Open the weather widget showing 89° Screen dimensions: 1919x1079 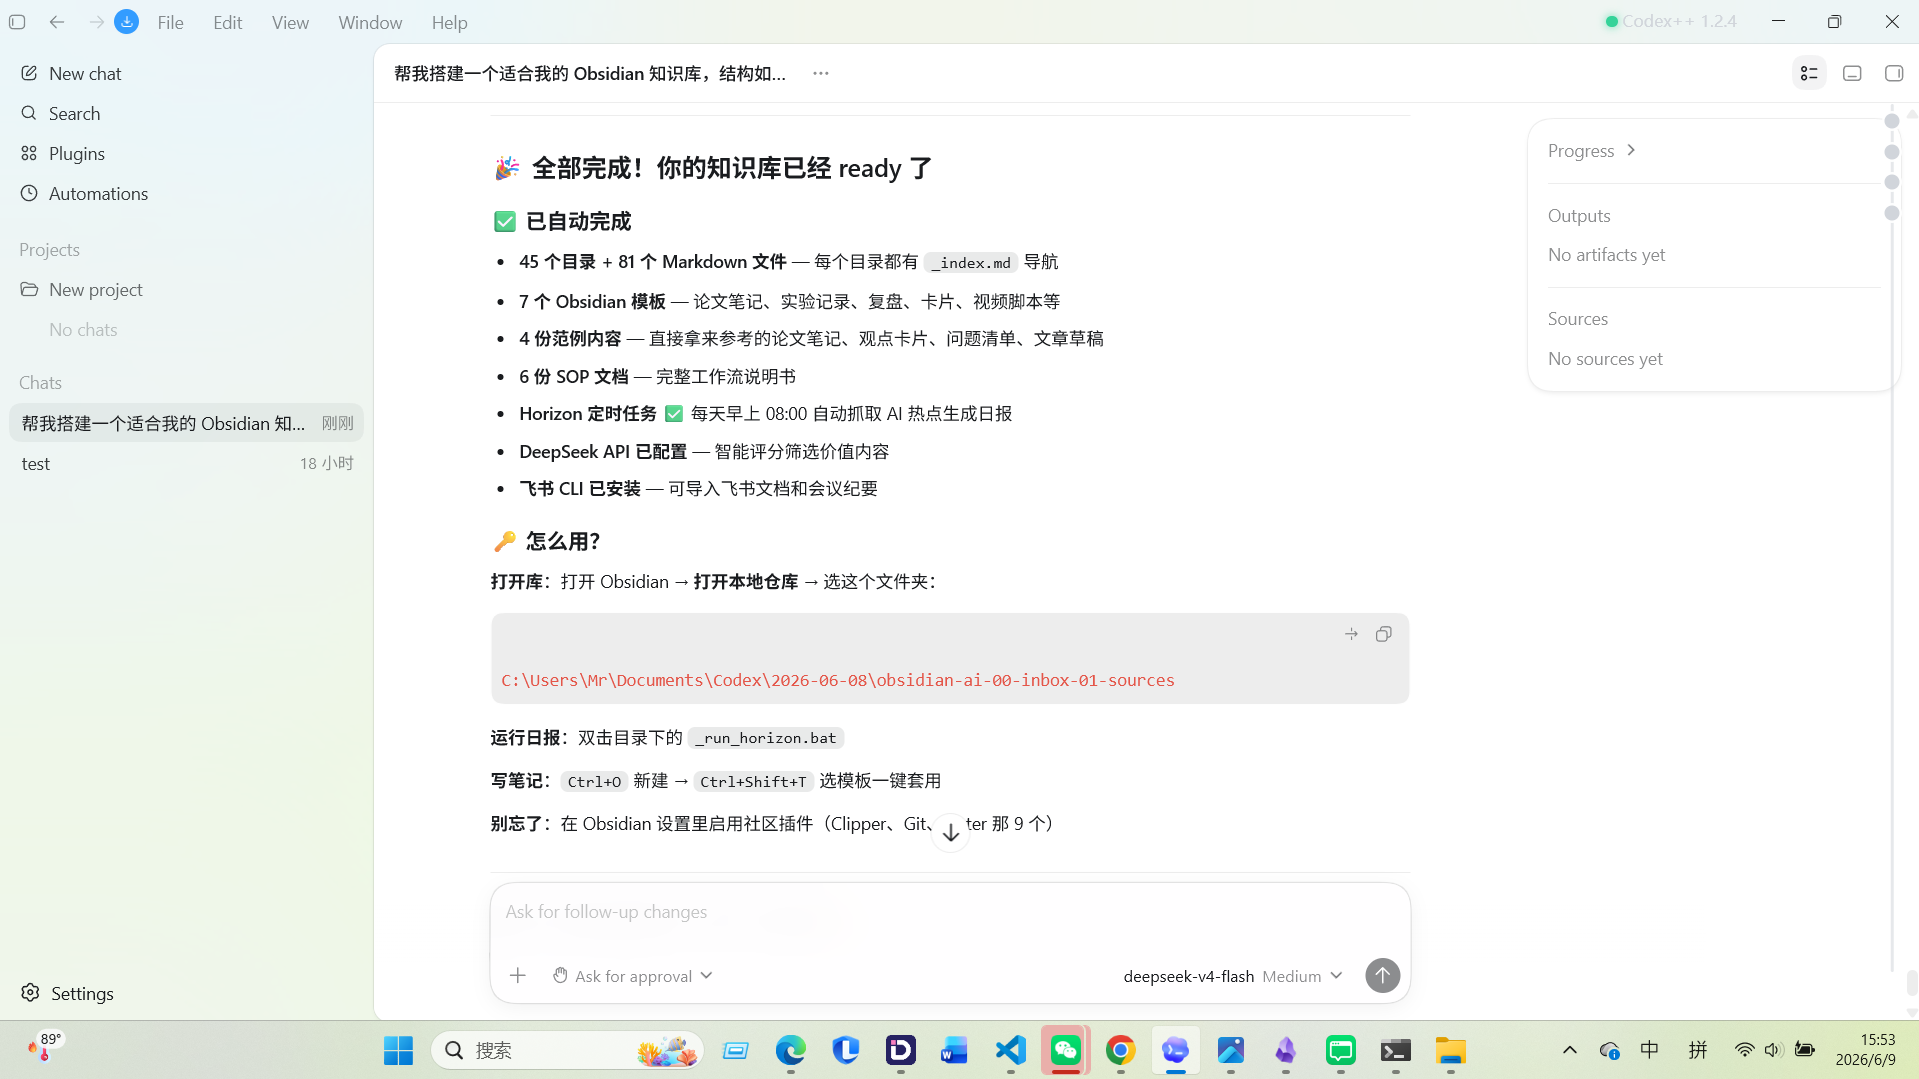pyautogui.click(x=45, y=1046)
